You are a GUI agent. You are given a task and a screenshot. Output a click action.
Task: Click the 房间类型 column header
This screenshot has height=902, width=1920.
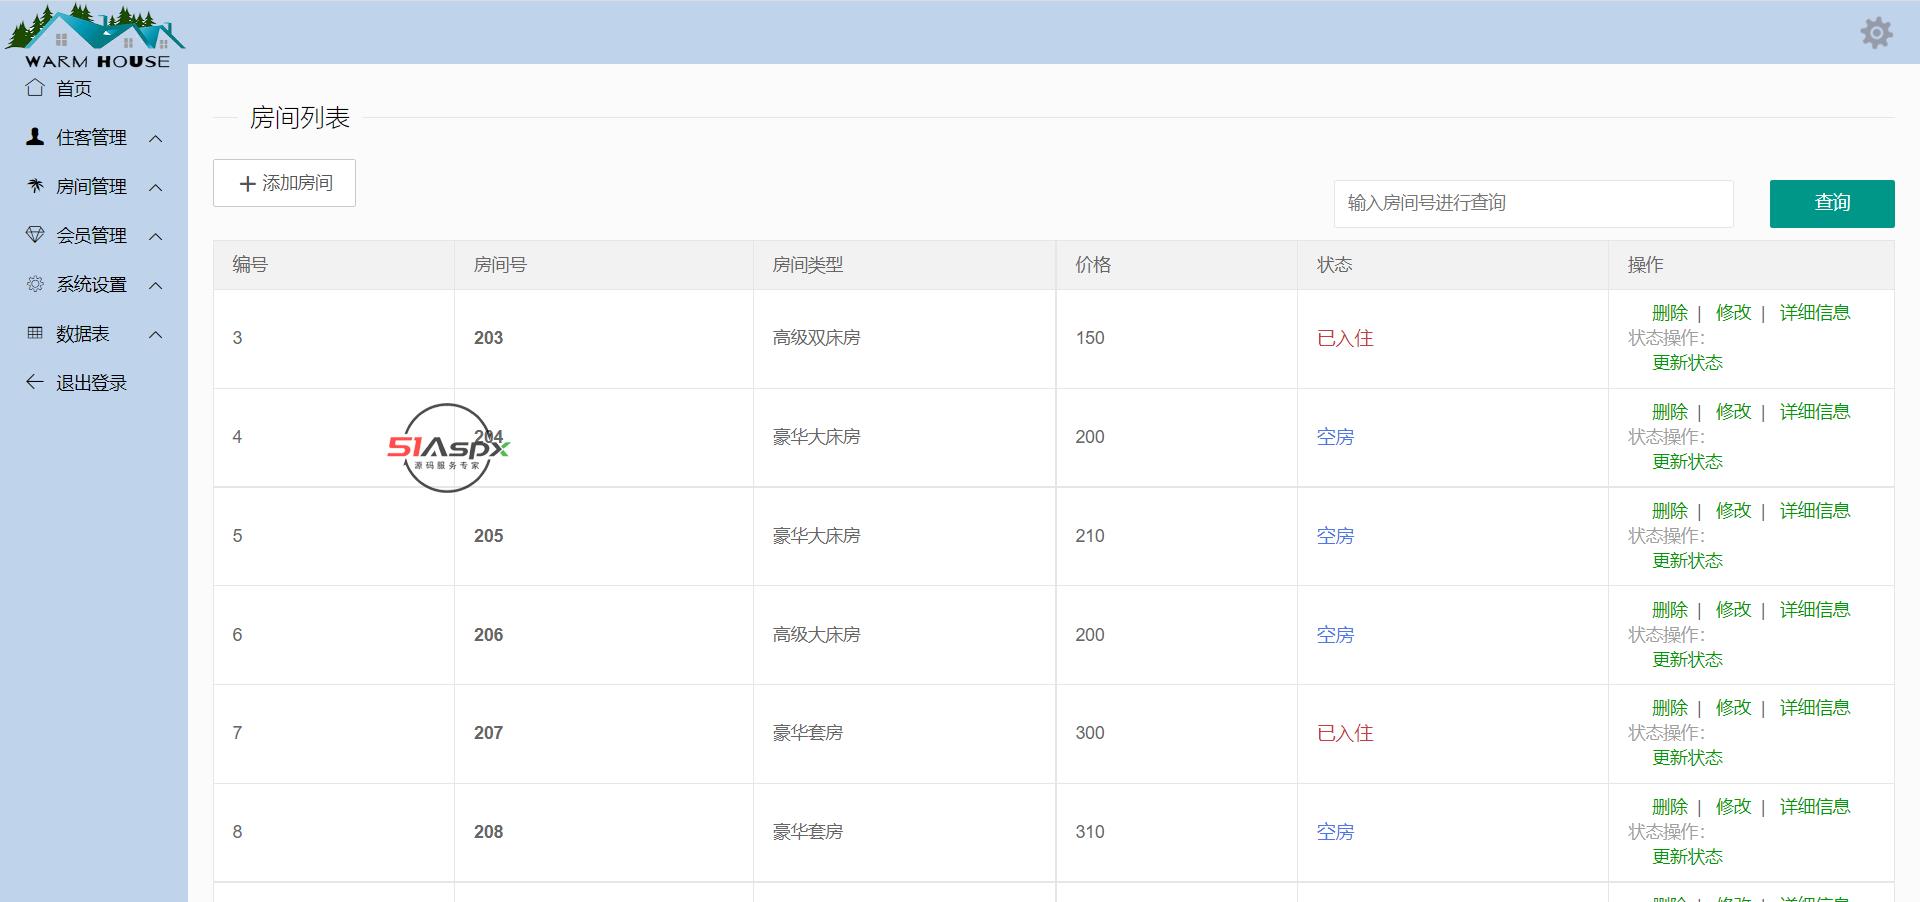pyautogui.click(x=904, y=265)
